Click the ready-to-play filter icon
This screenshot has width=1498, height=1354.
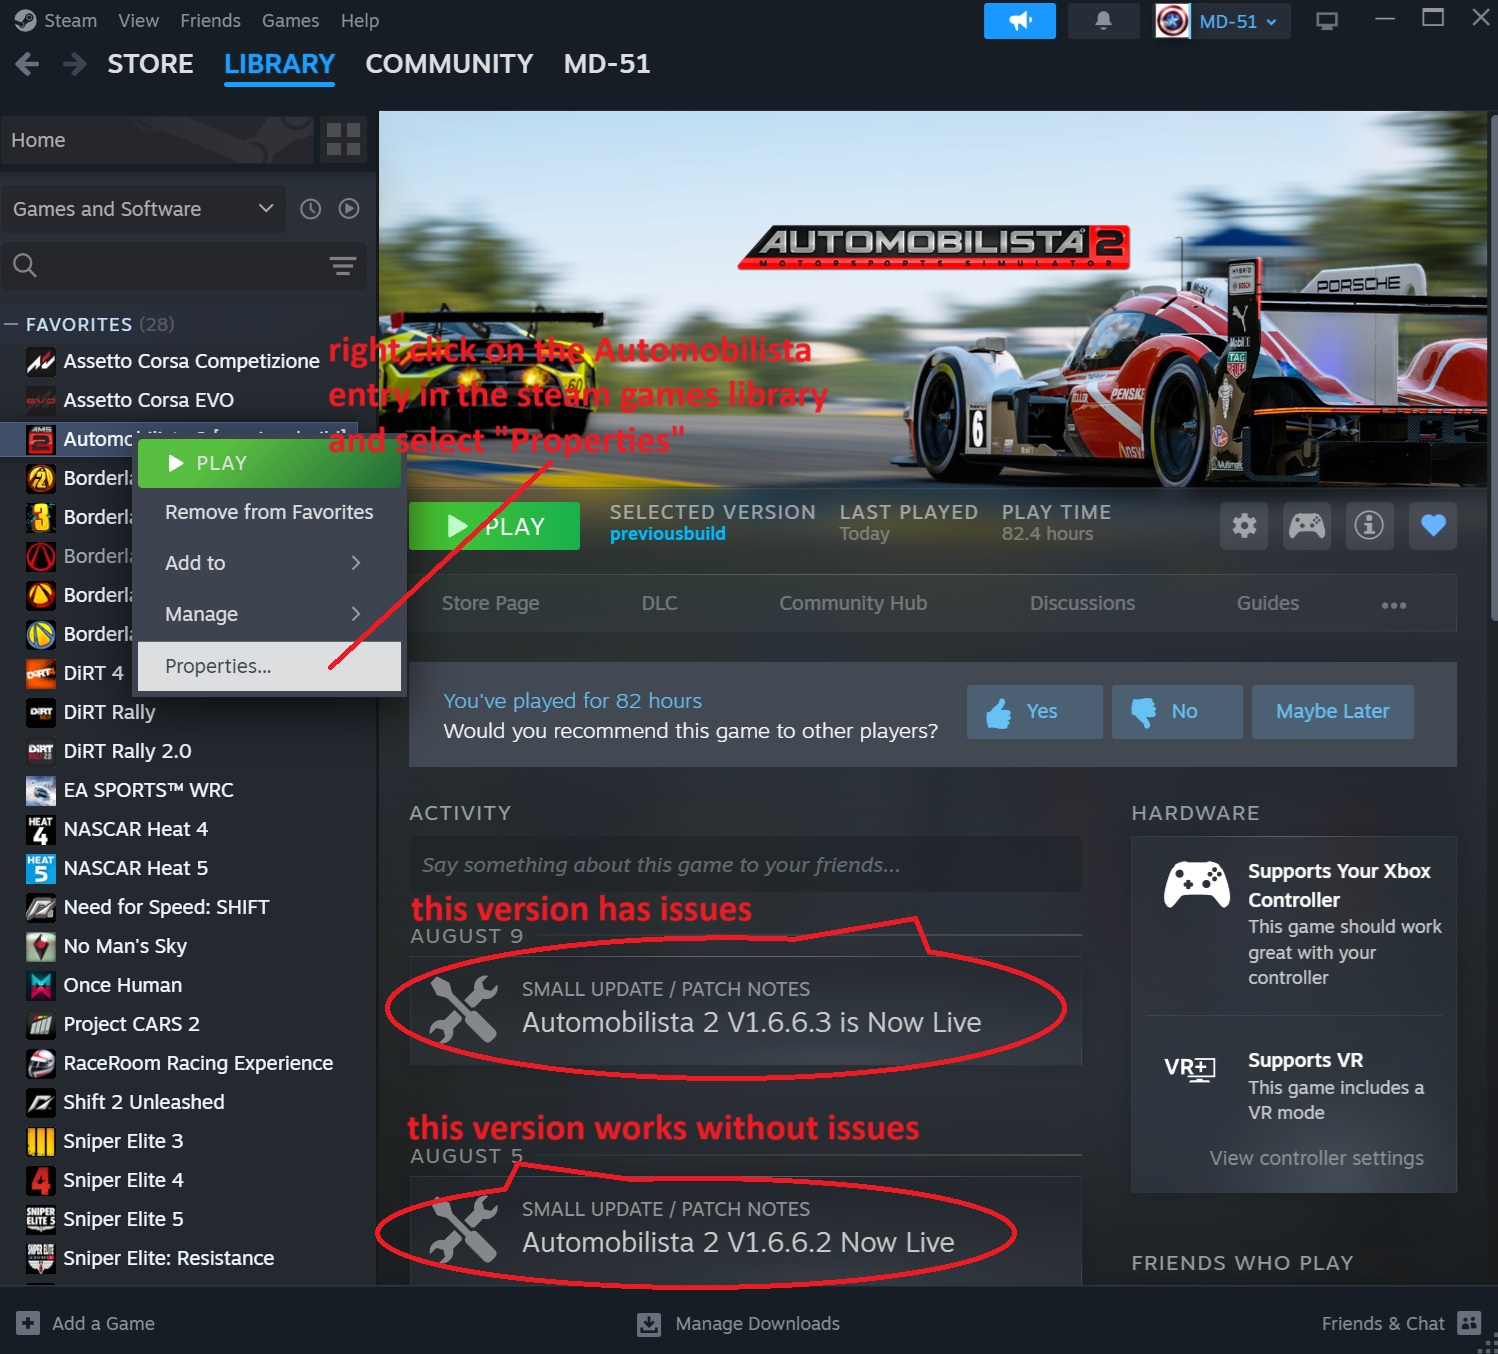349,209
